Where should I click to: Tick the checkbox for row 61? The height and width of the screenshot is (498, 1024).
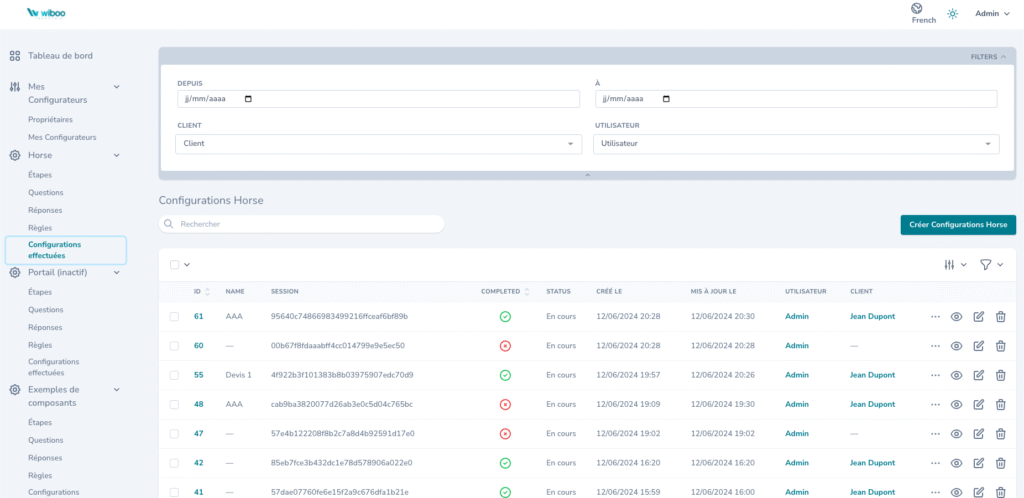(174, 317)
